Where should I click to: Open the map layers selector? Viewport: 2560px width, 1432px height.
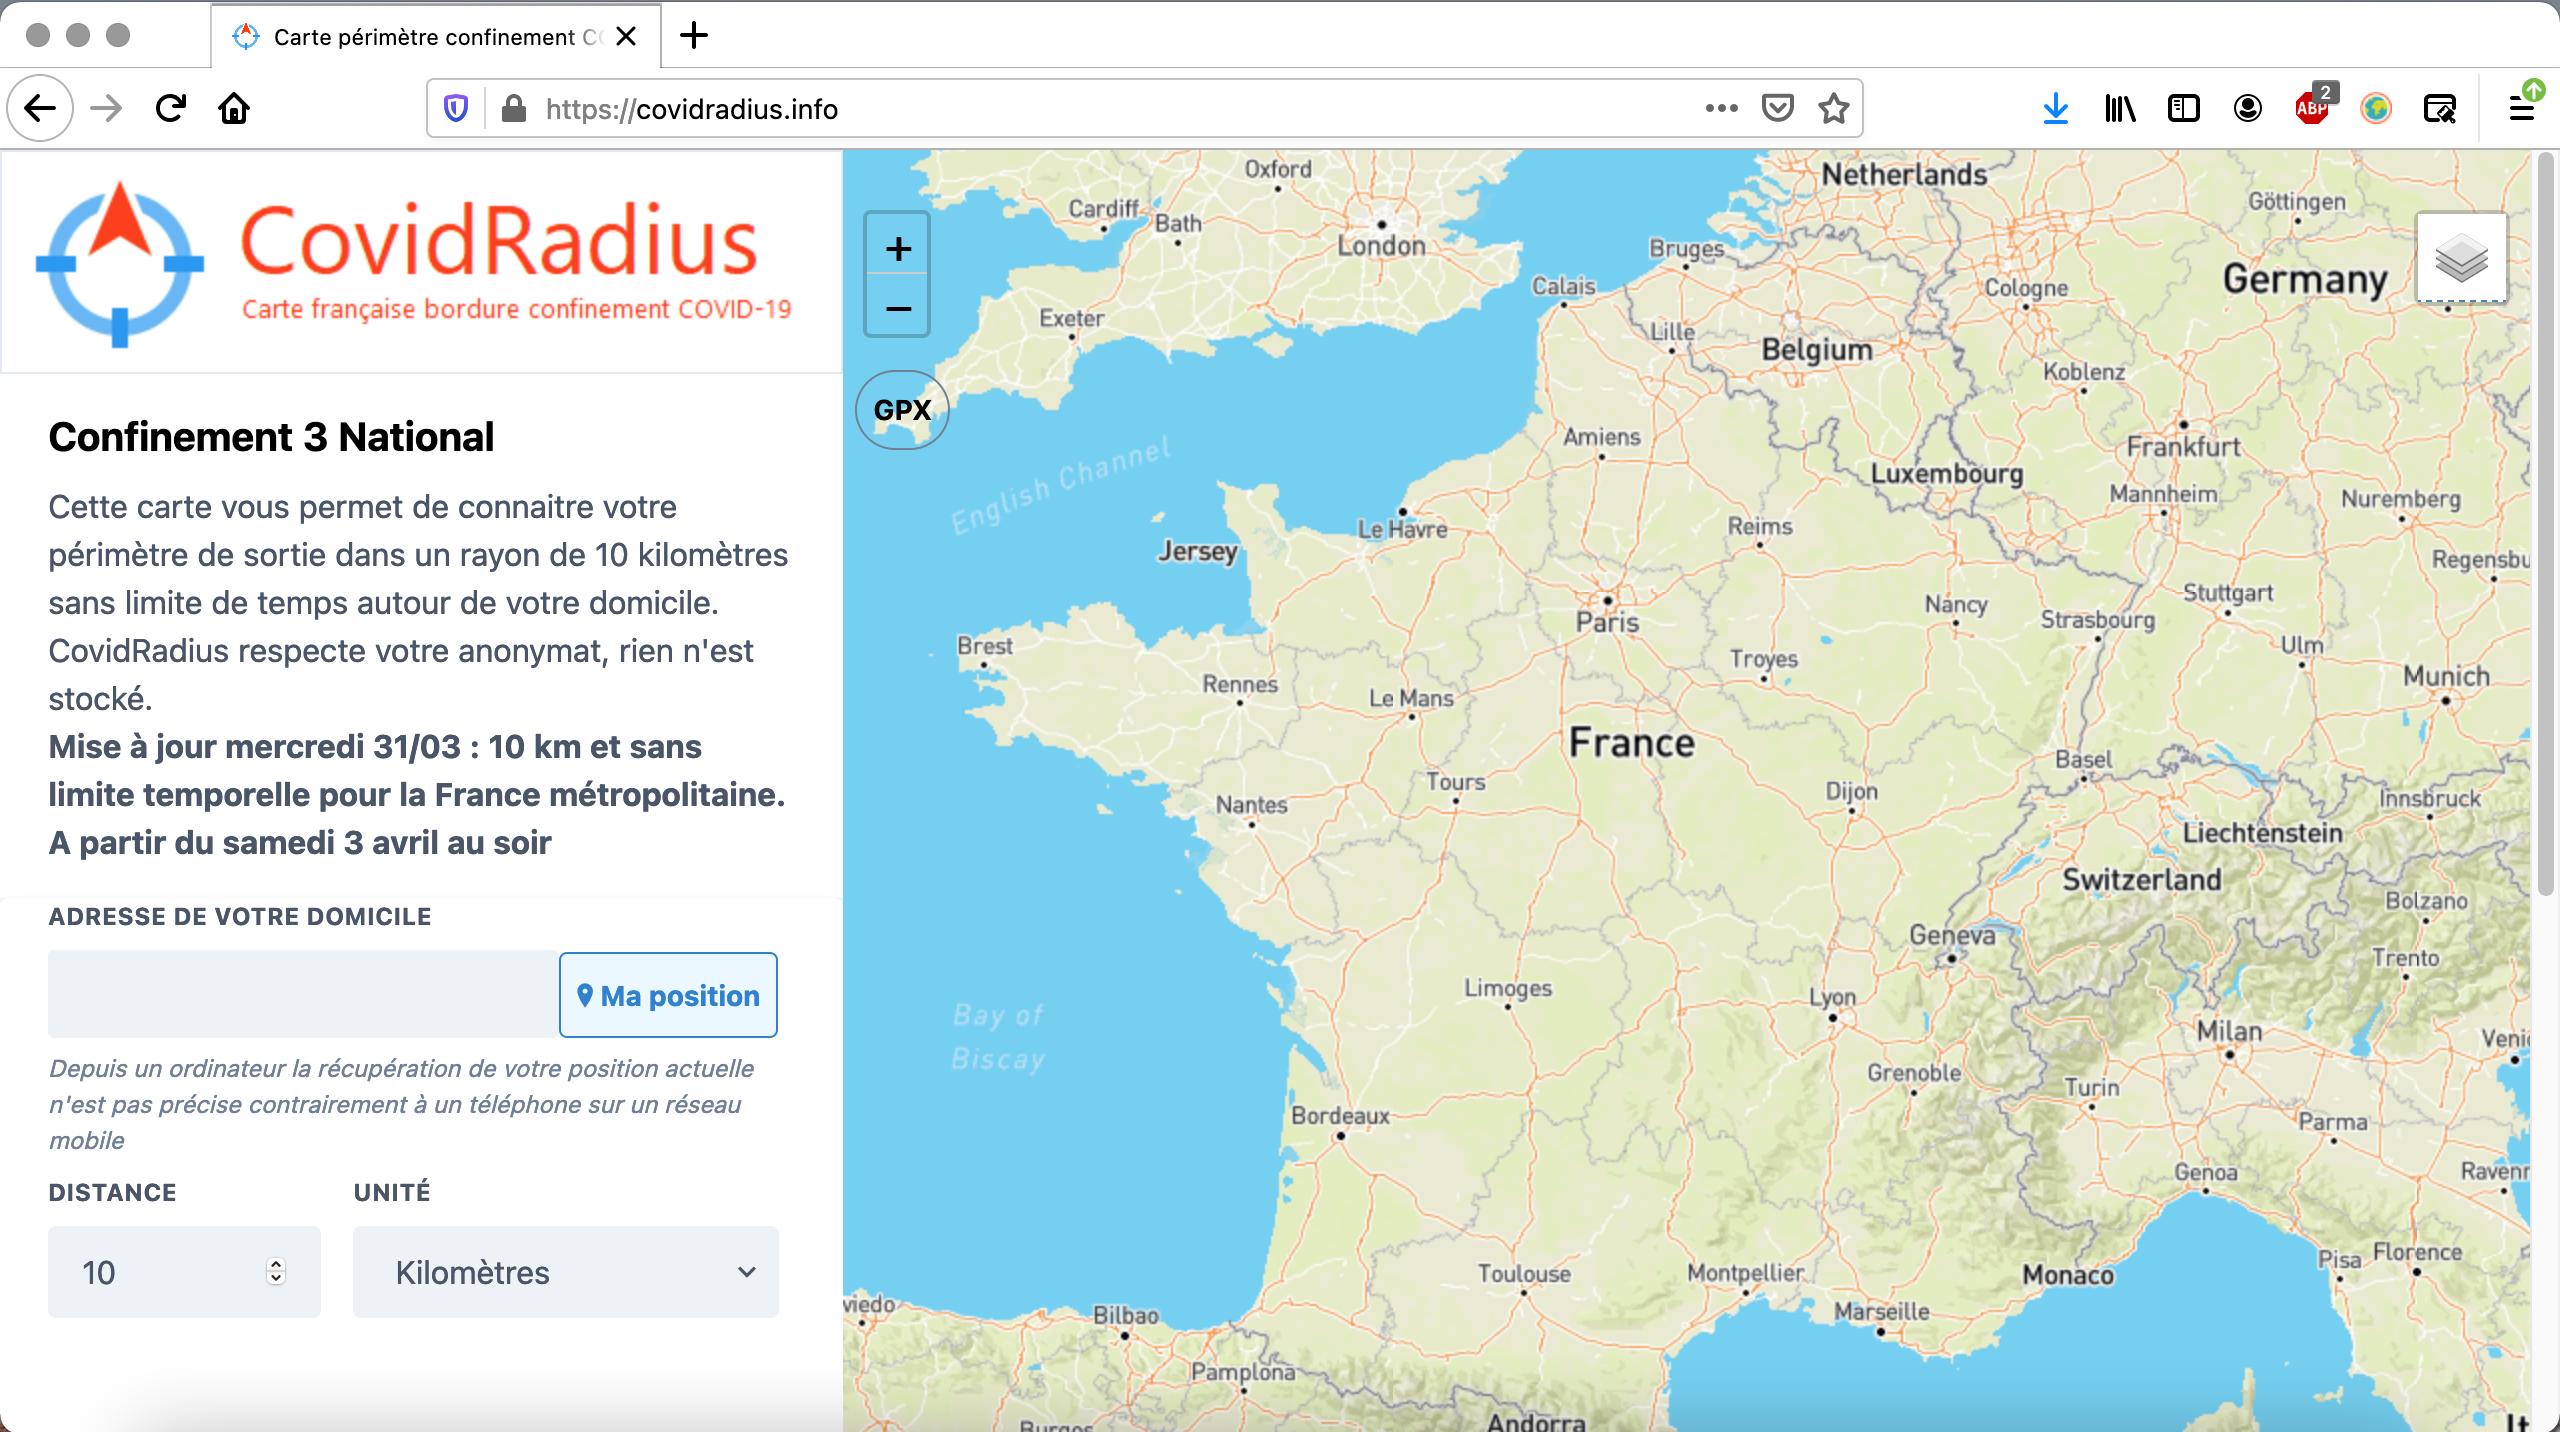2461,258
